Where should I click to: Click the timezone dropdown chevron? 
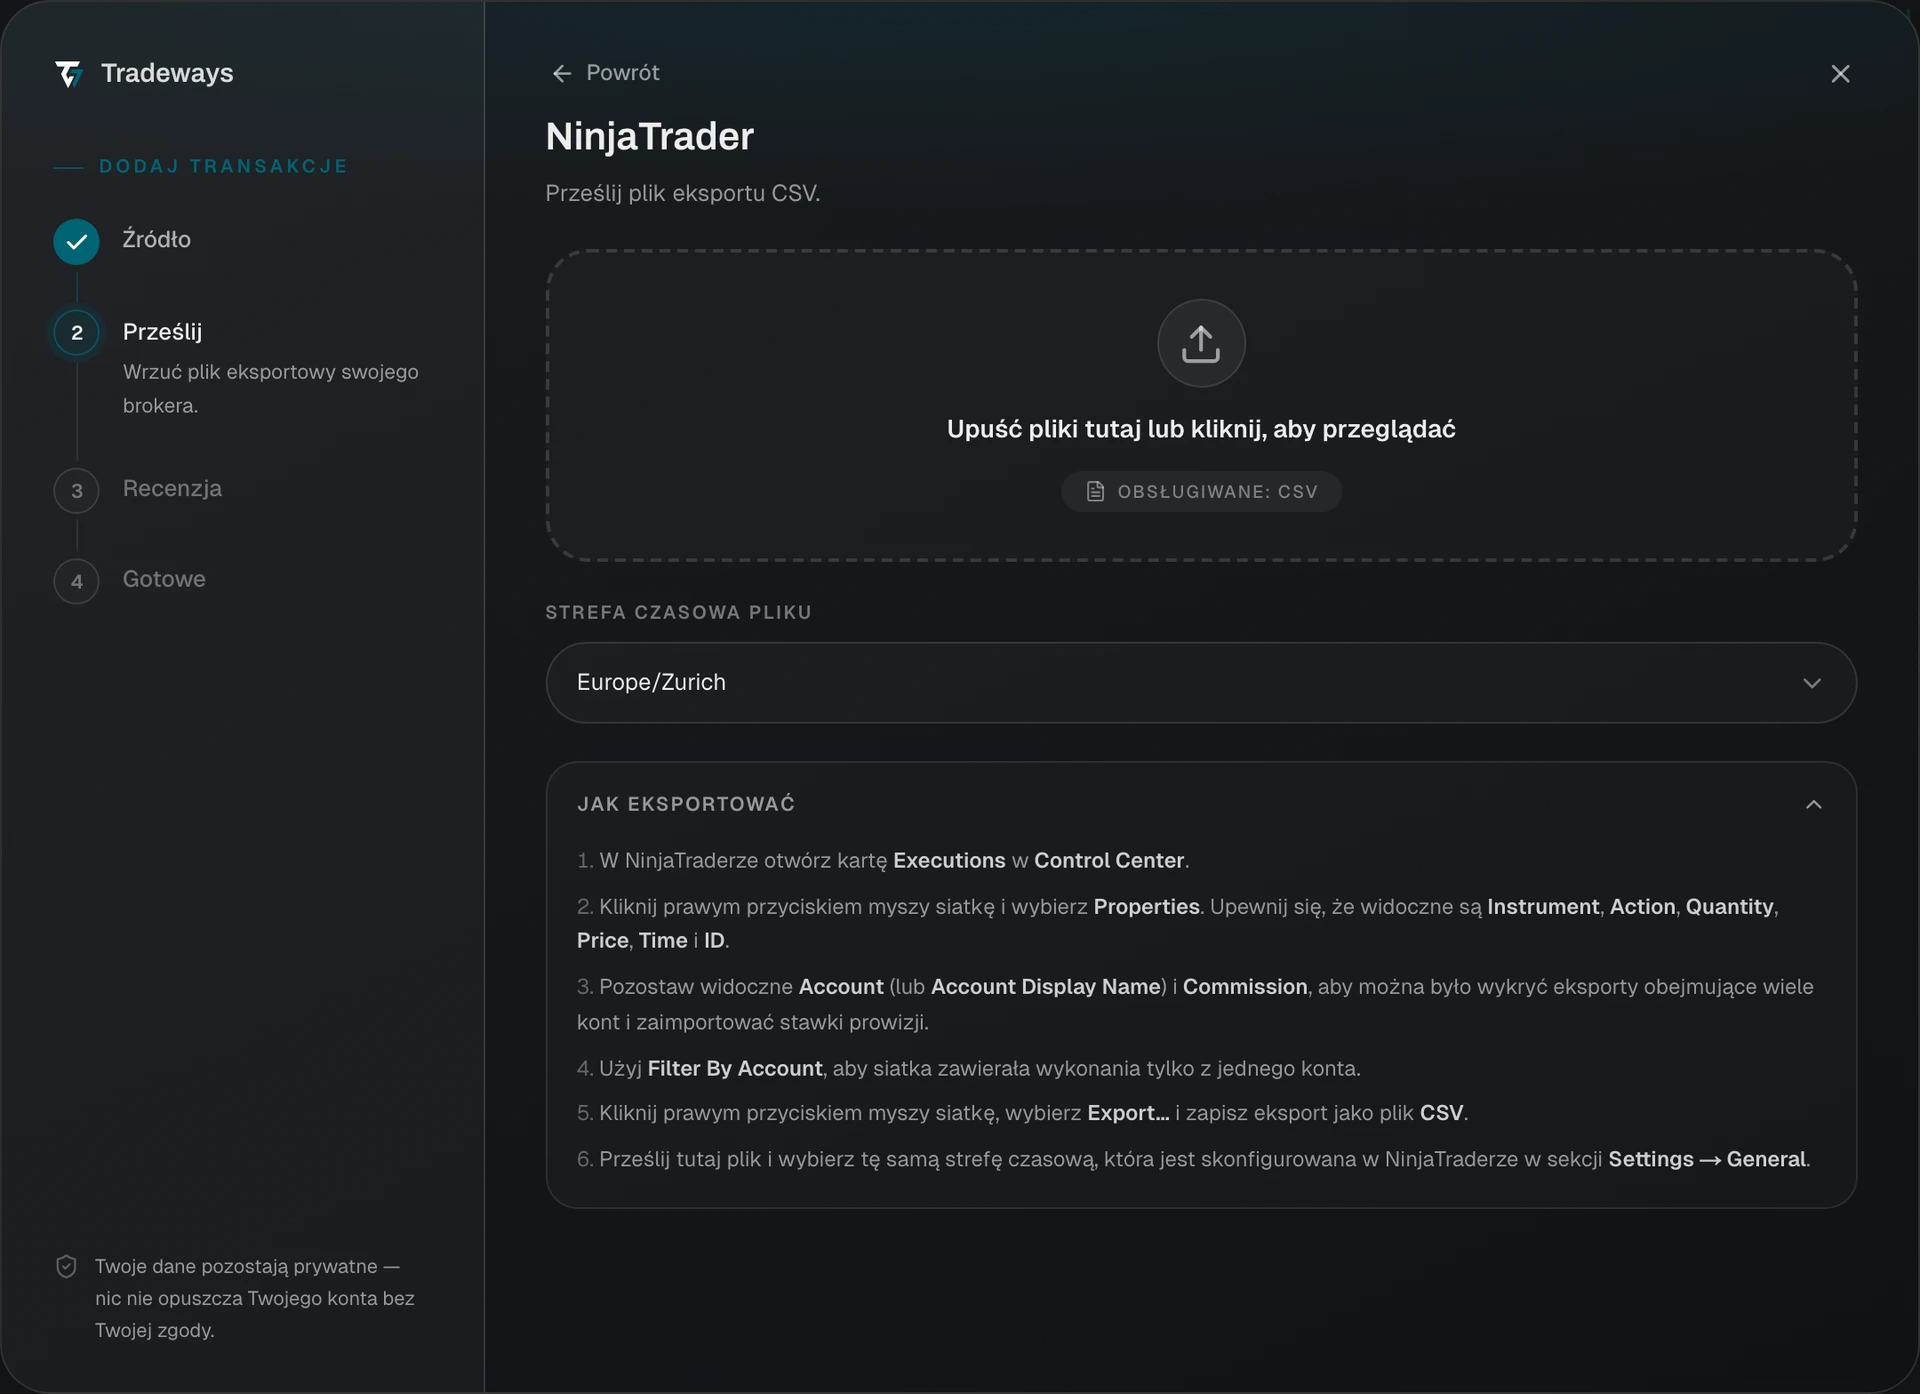(x=1812, y=683)
